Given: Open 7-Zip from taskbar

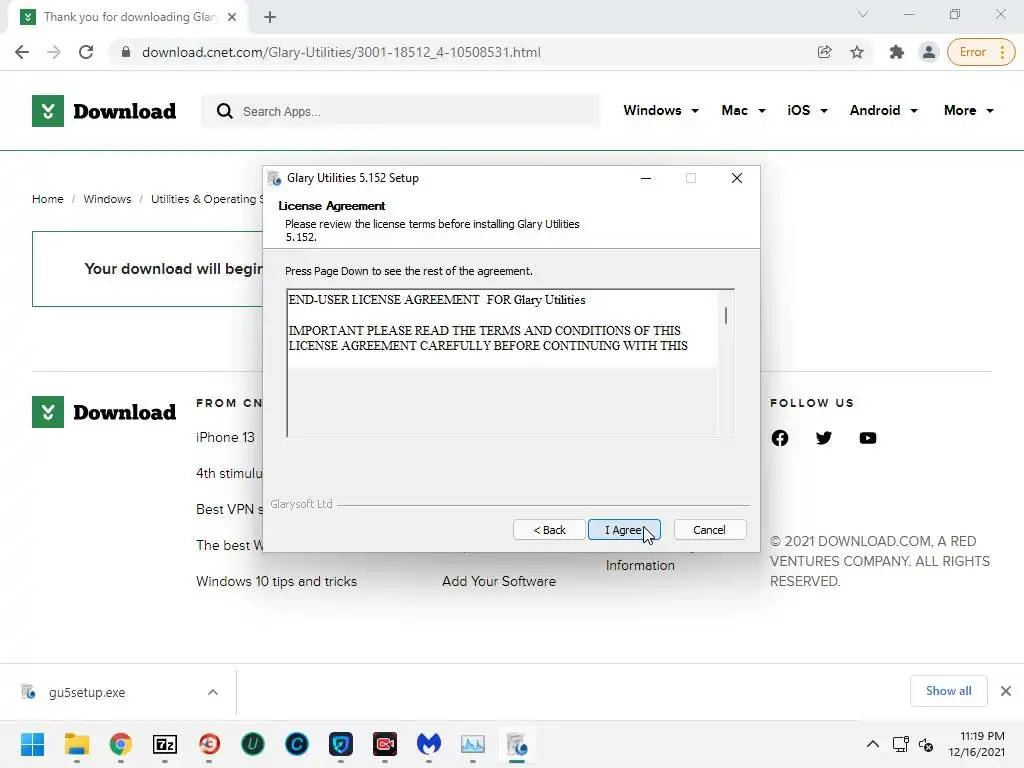Looking at the screenshot, I should pos(165,744).
